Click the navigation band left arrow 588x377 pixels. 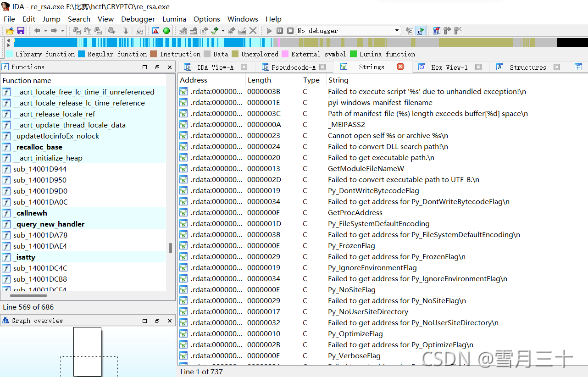8,40
